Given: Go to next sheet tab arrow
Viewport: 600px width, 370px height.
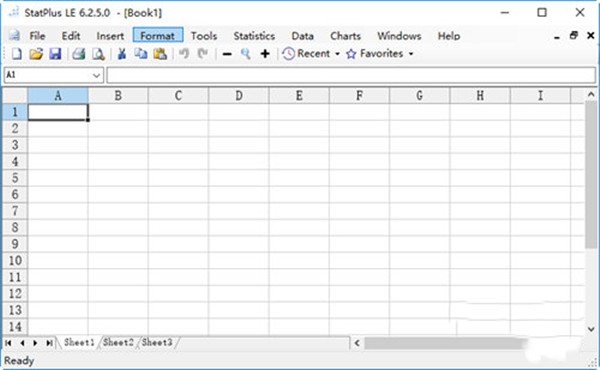Looking at the screenshot, I should [x=35, y=343].
